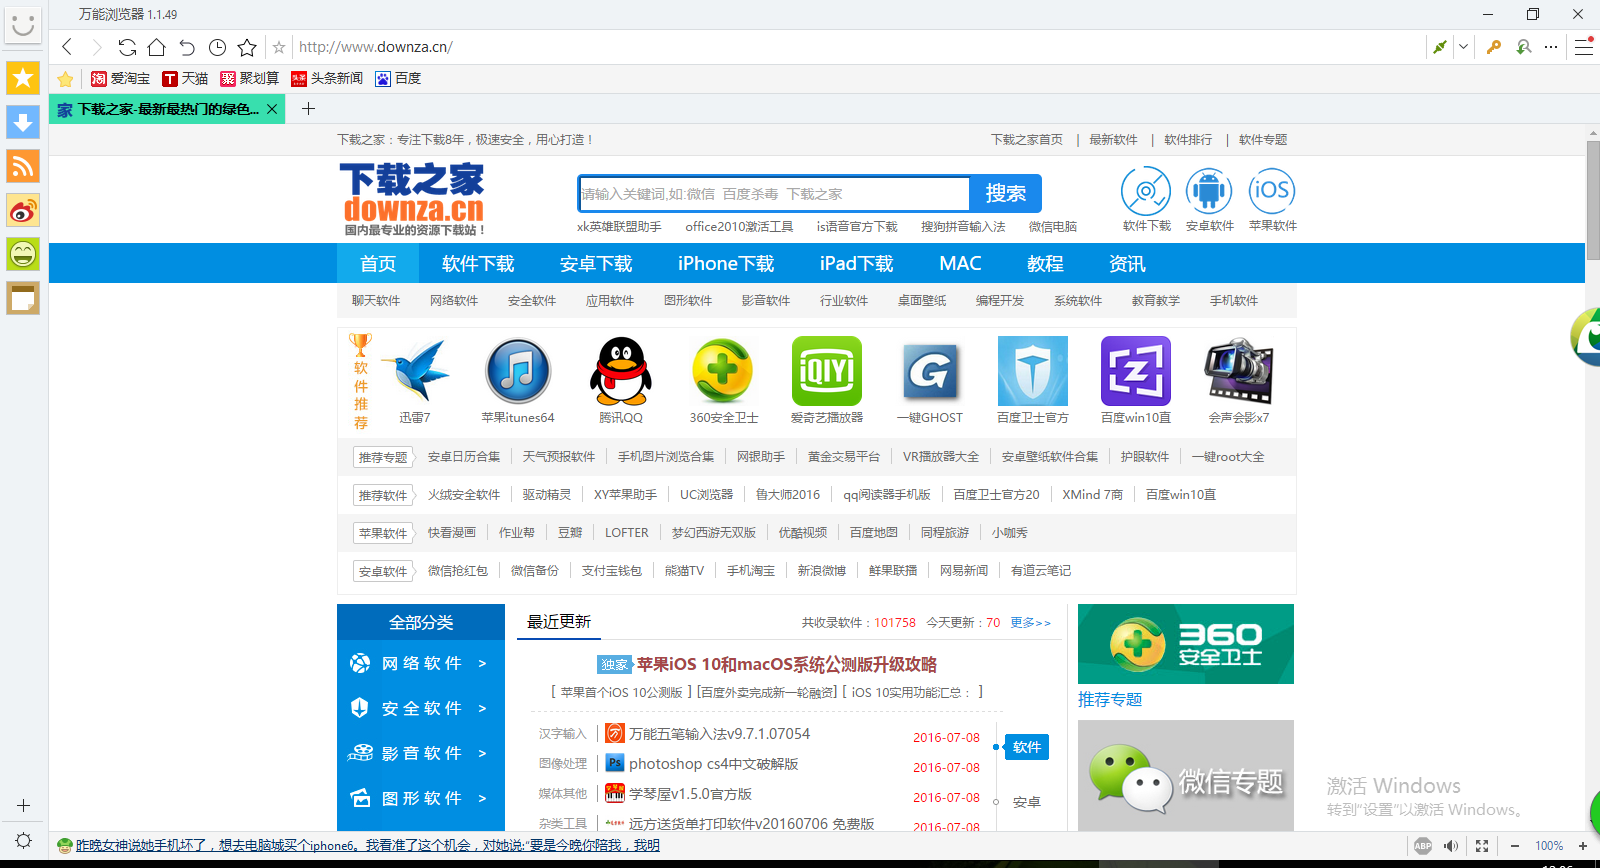Open the 360安全卫士 banner
The width and height of the screenshot is (1600, 868).
point(1186,644)
